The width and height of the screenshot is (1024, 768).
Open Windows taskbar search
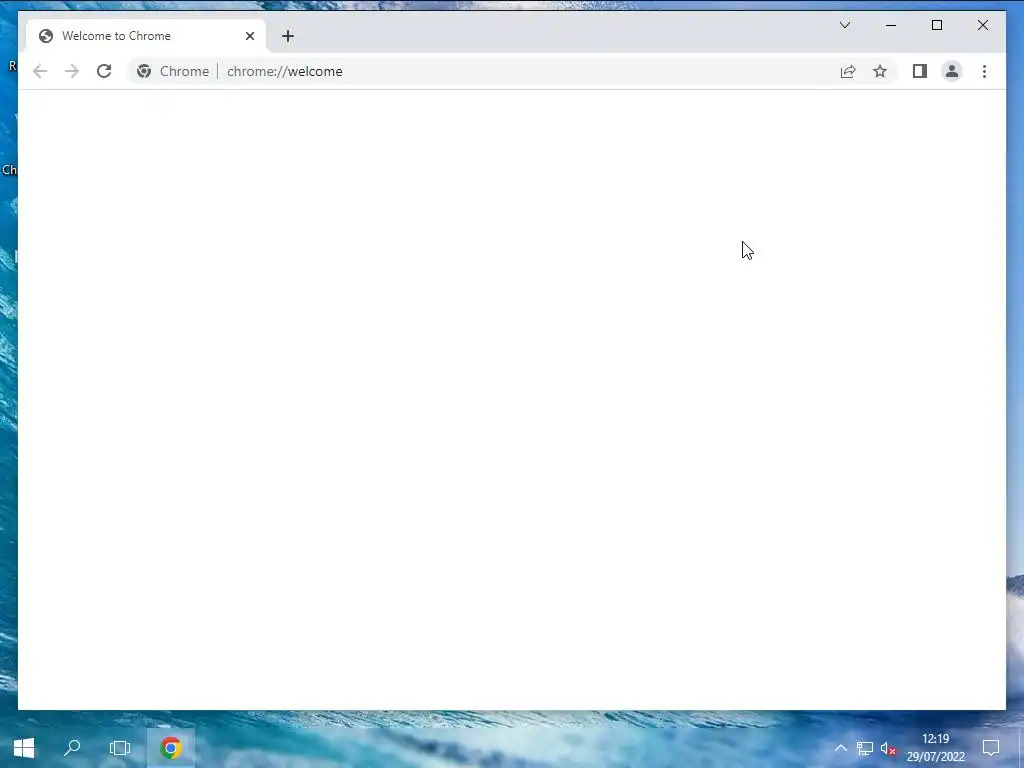click(x=72, y=748)
